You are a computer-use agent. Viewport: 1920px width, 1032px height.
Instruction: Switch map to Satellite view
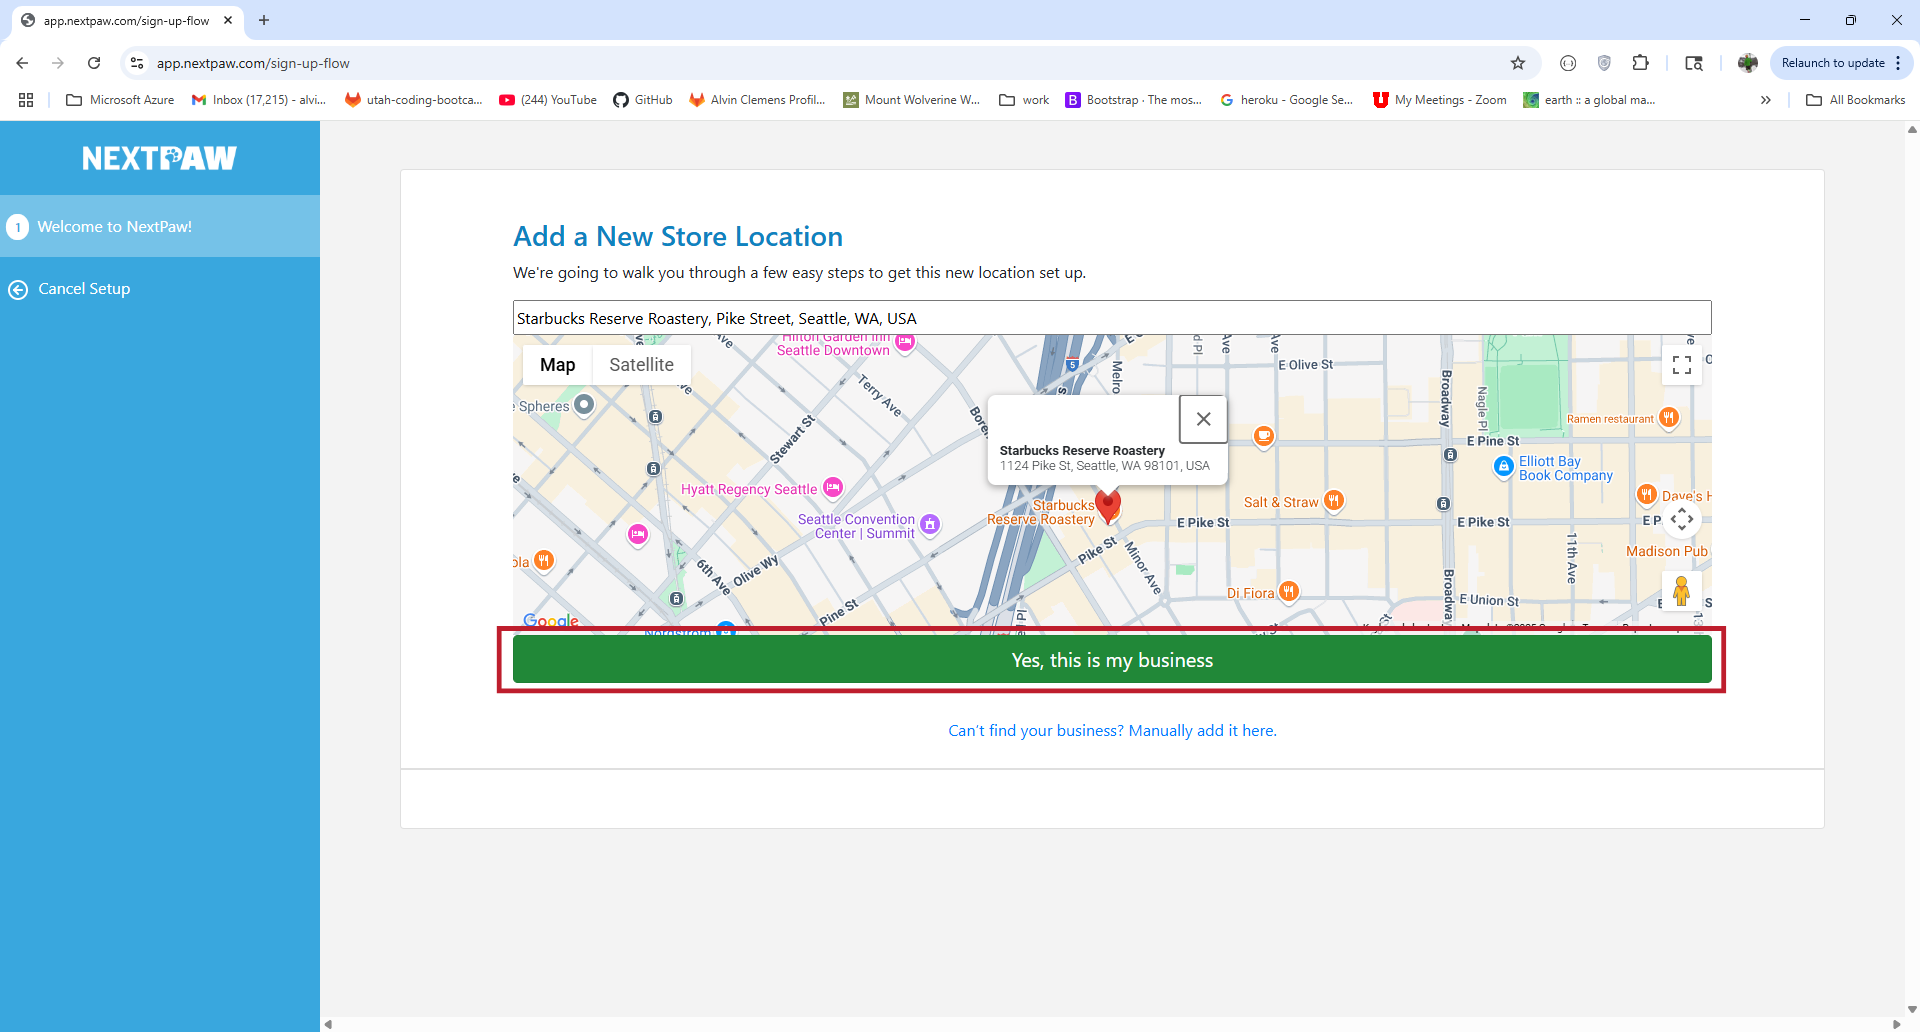tap(642, 365)
